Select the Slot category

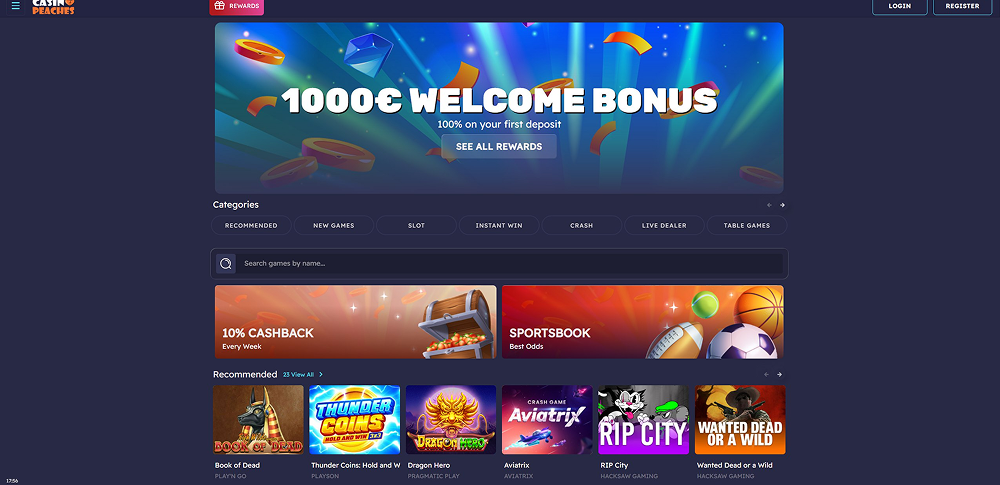(x=416, y=225)
